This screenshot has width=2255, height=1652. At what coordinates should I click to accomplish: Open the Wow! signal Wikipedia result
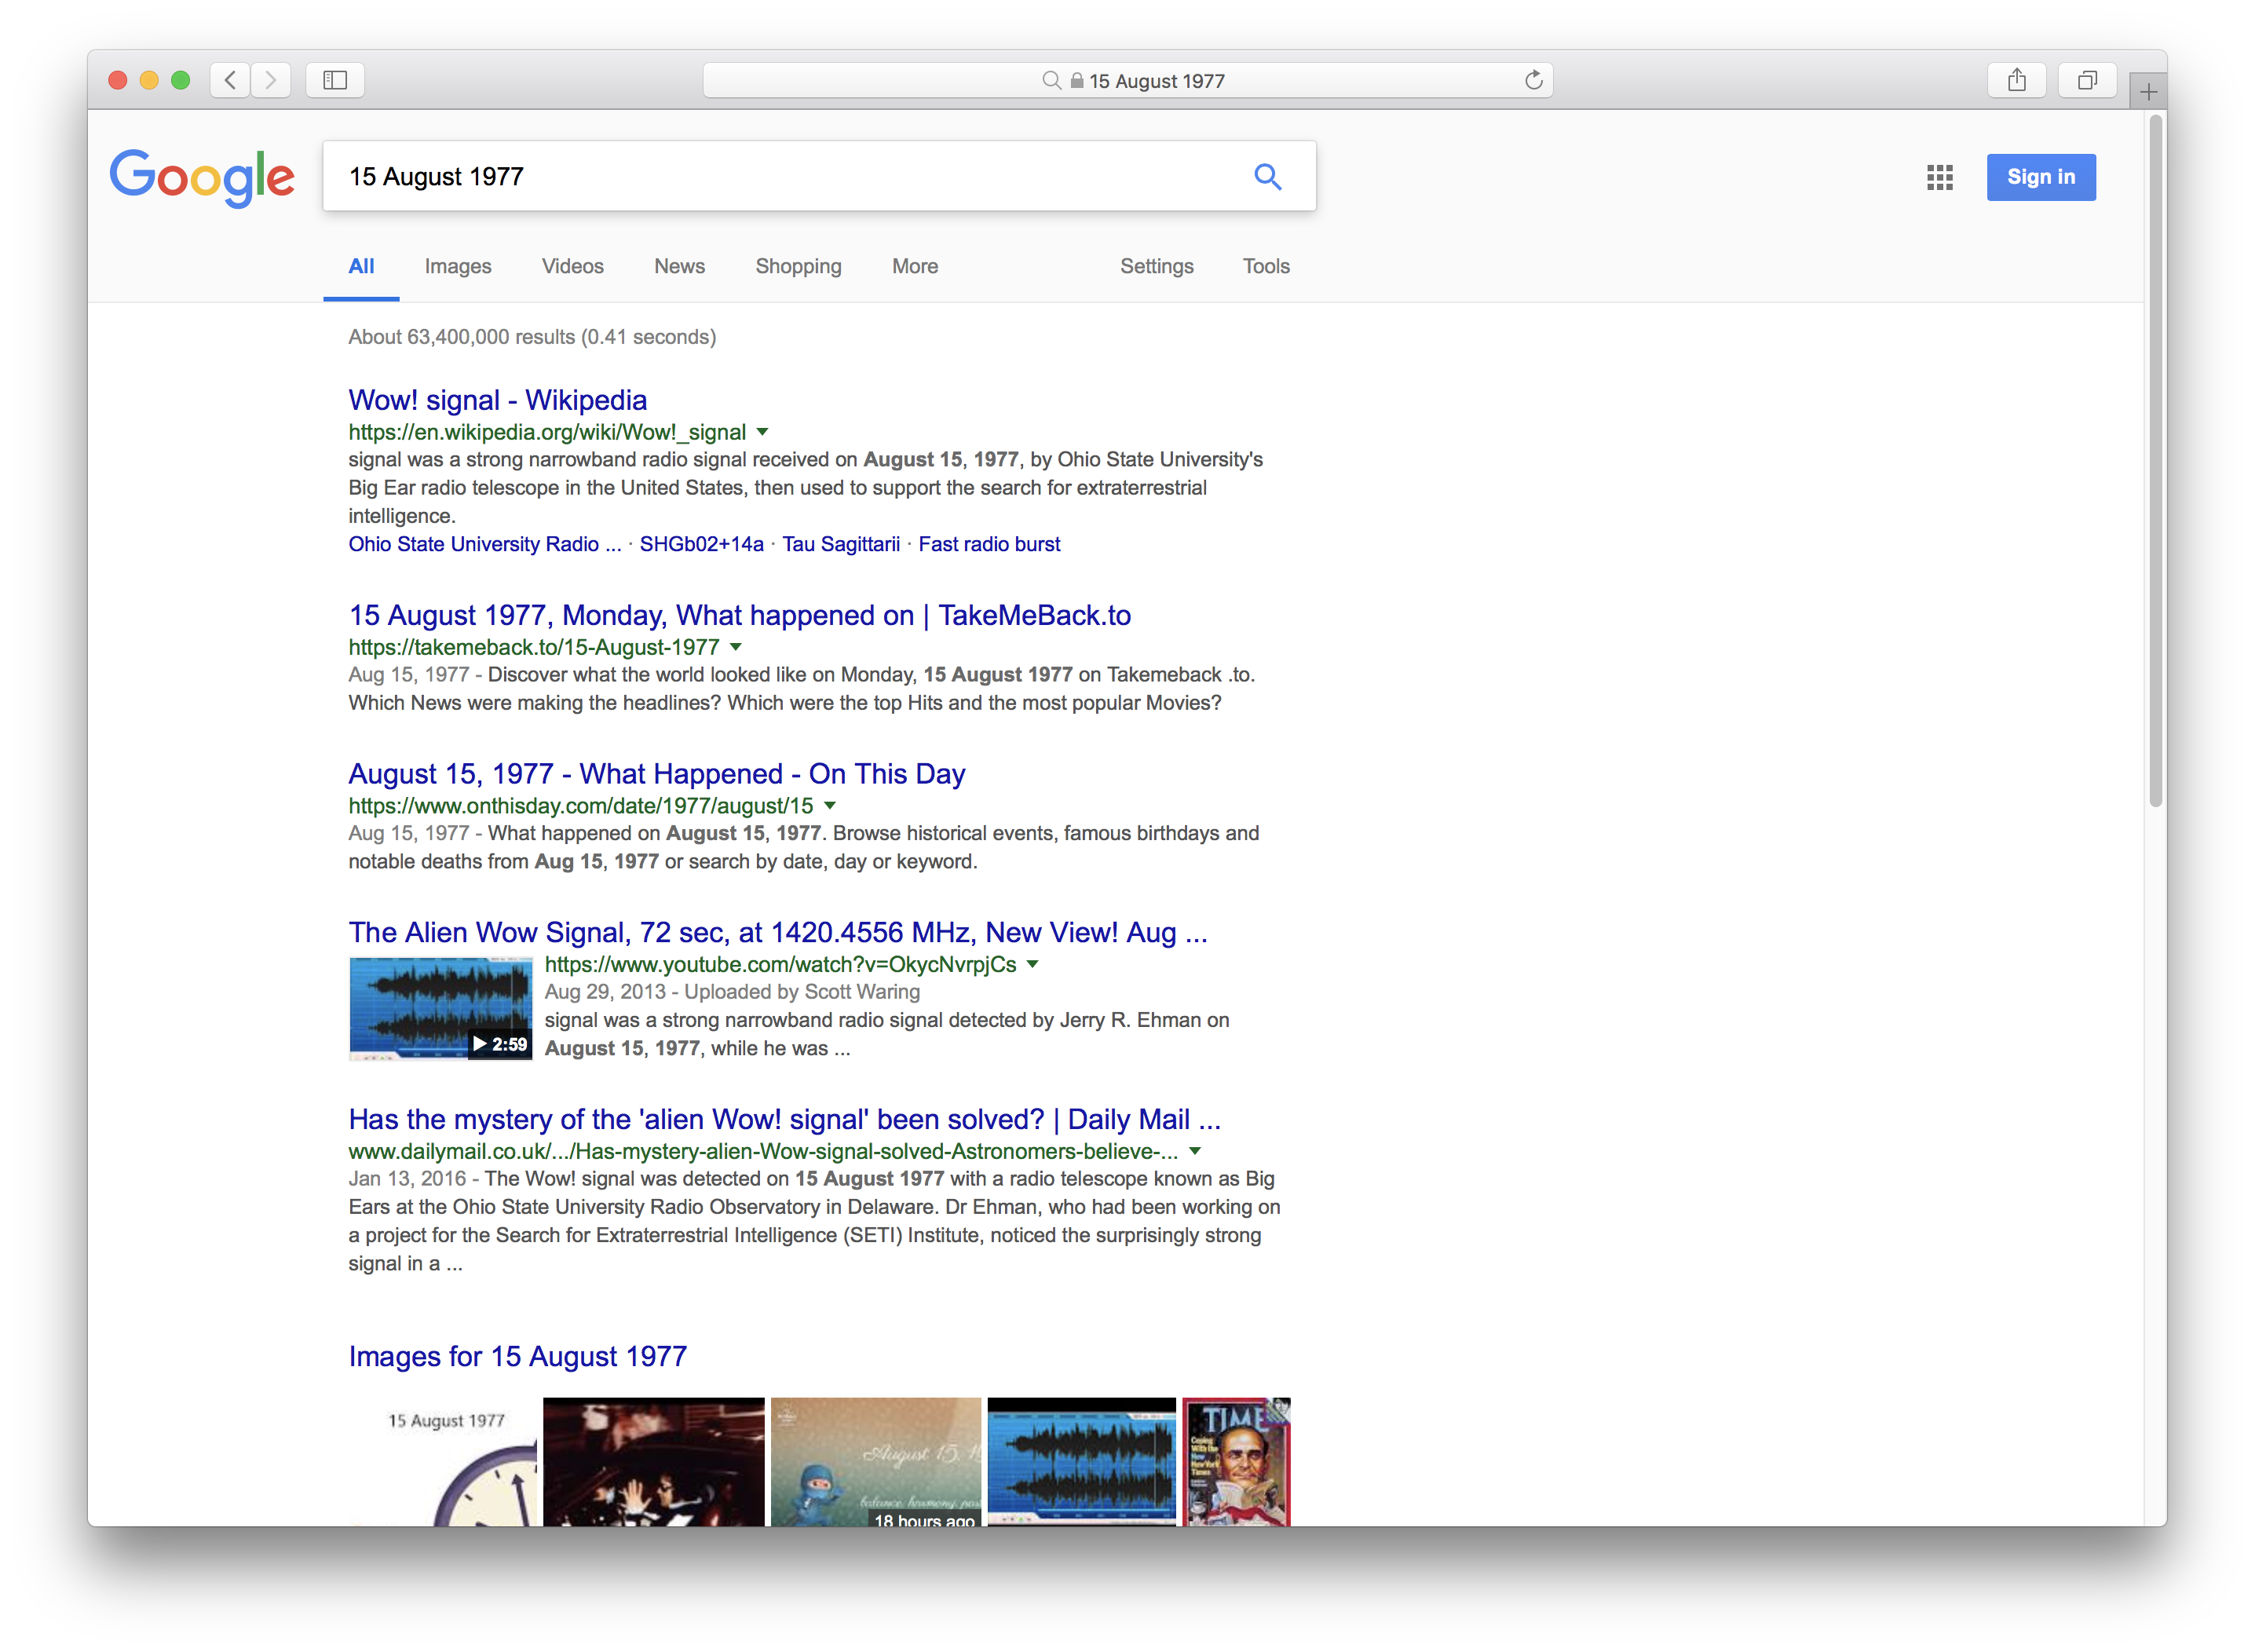click(x=497, y=400)
